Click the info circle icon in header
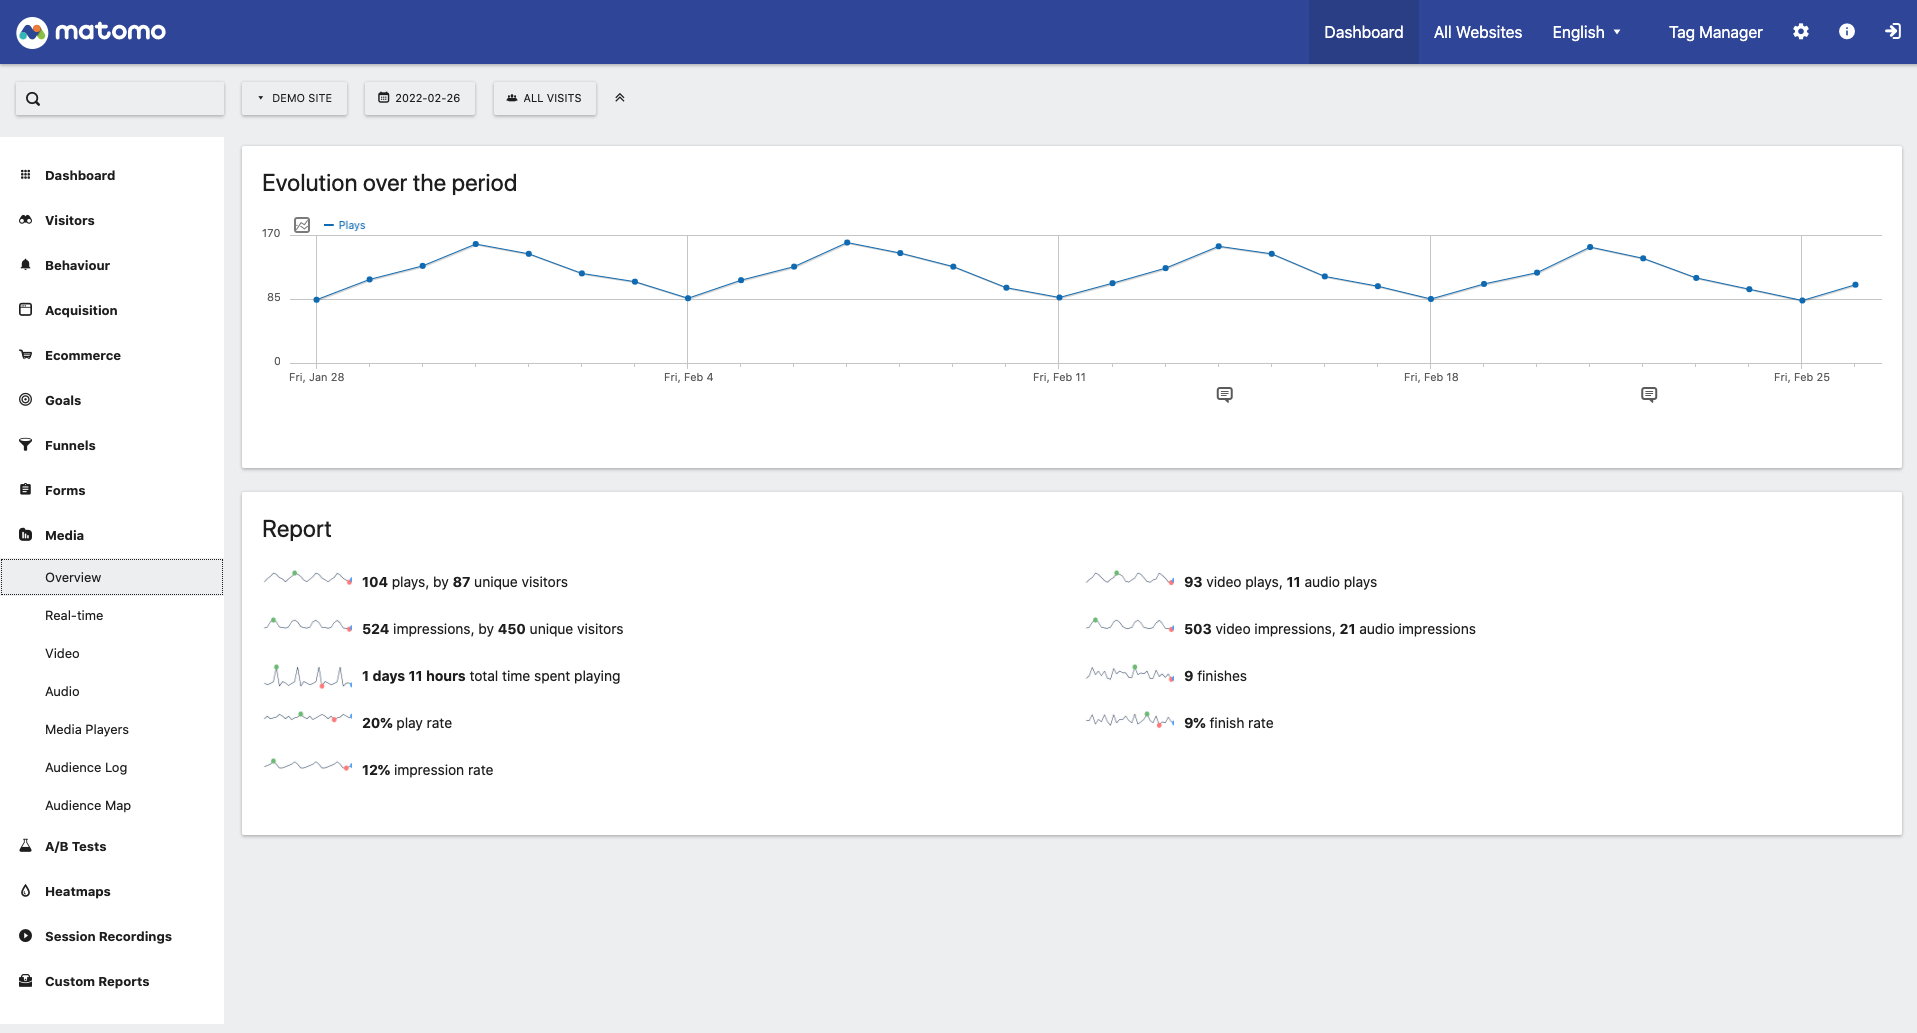The height and width of the screenshot is (1033, 1917). click(1846, 32)
